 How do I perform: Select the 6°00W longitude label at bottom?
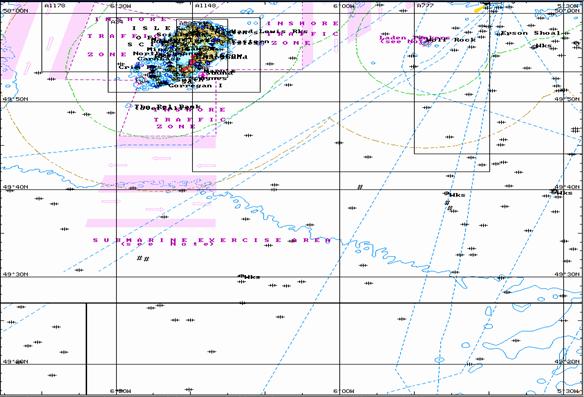tap(343, 391)
